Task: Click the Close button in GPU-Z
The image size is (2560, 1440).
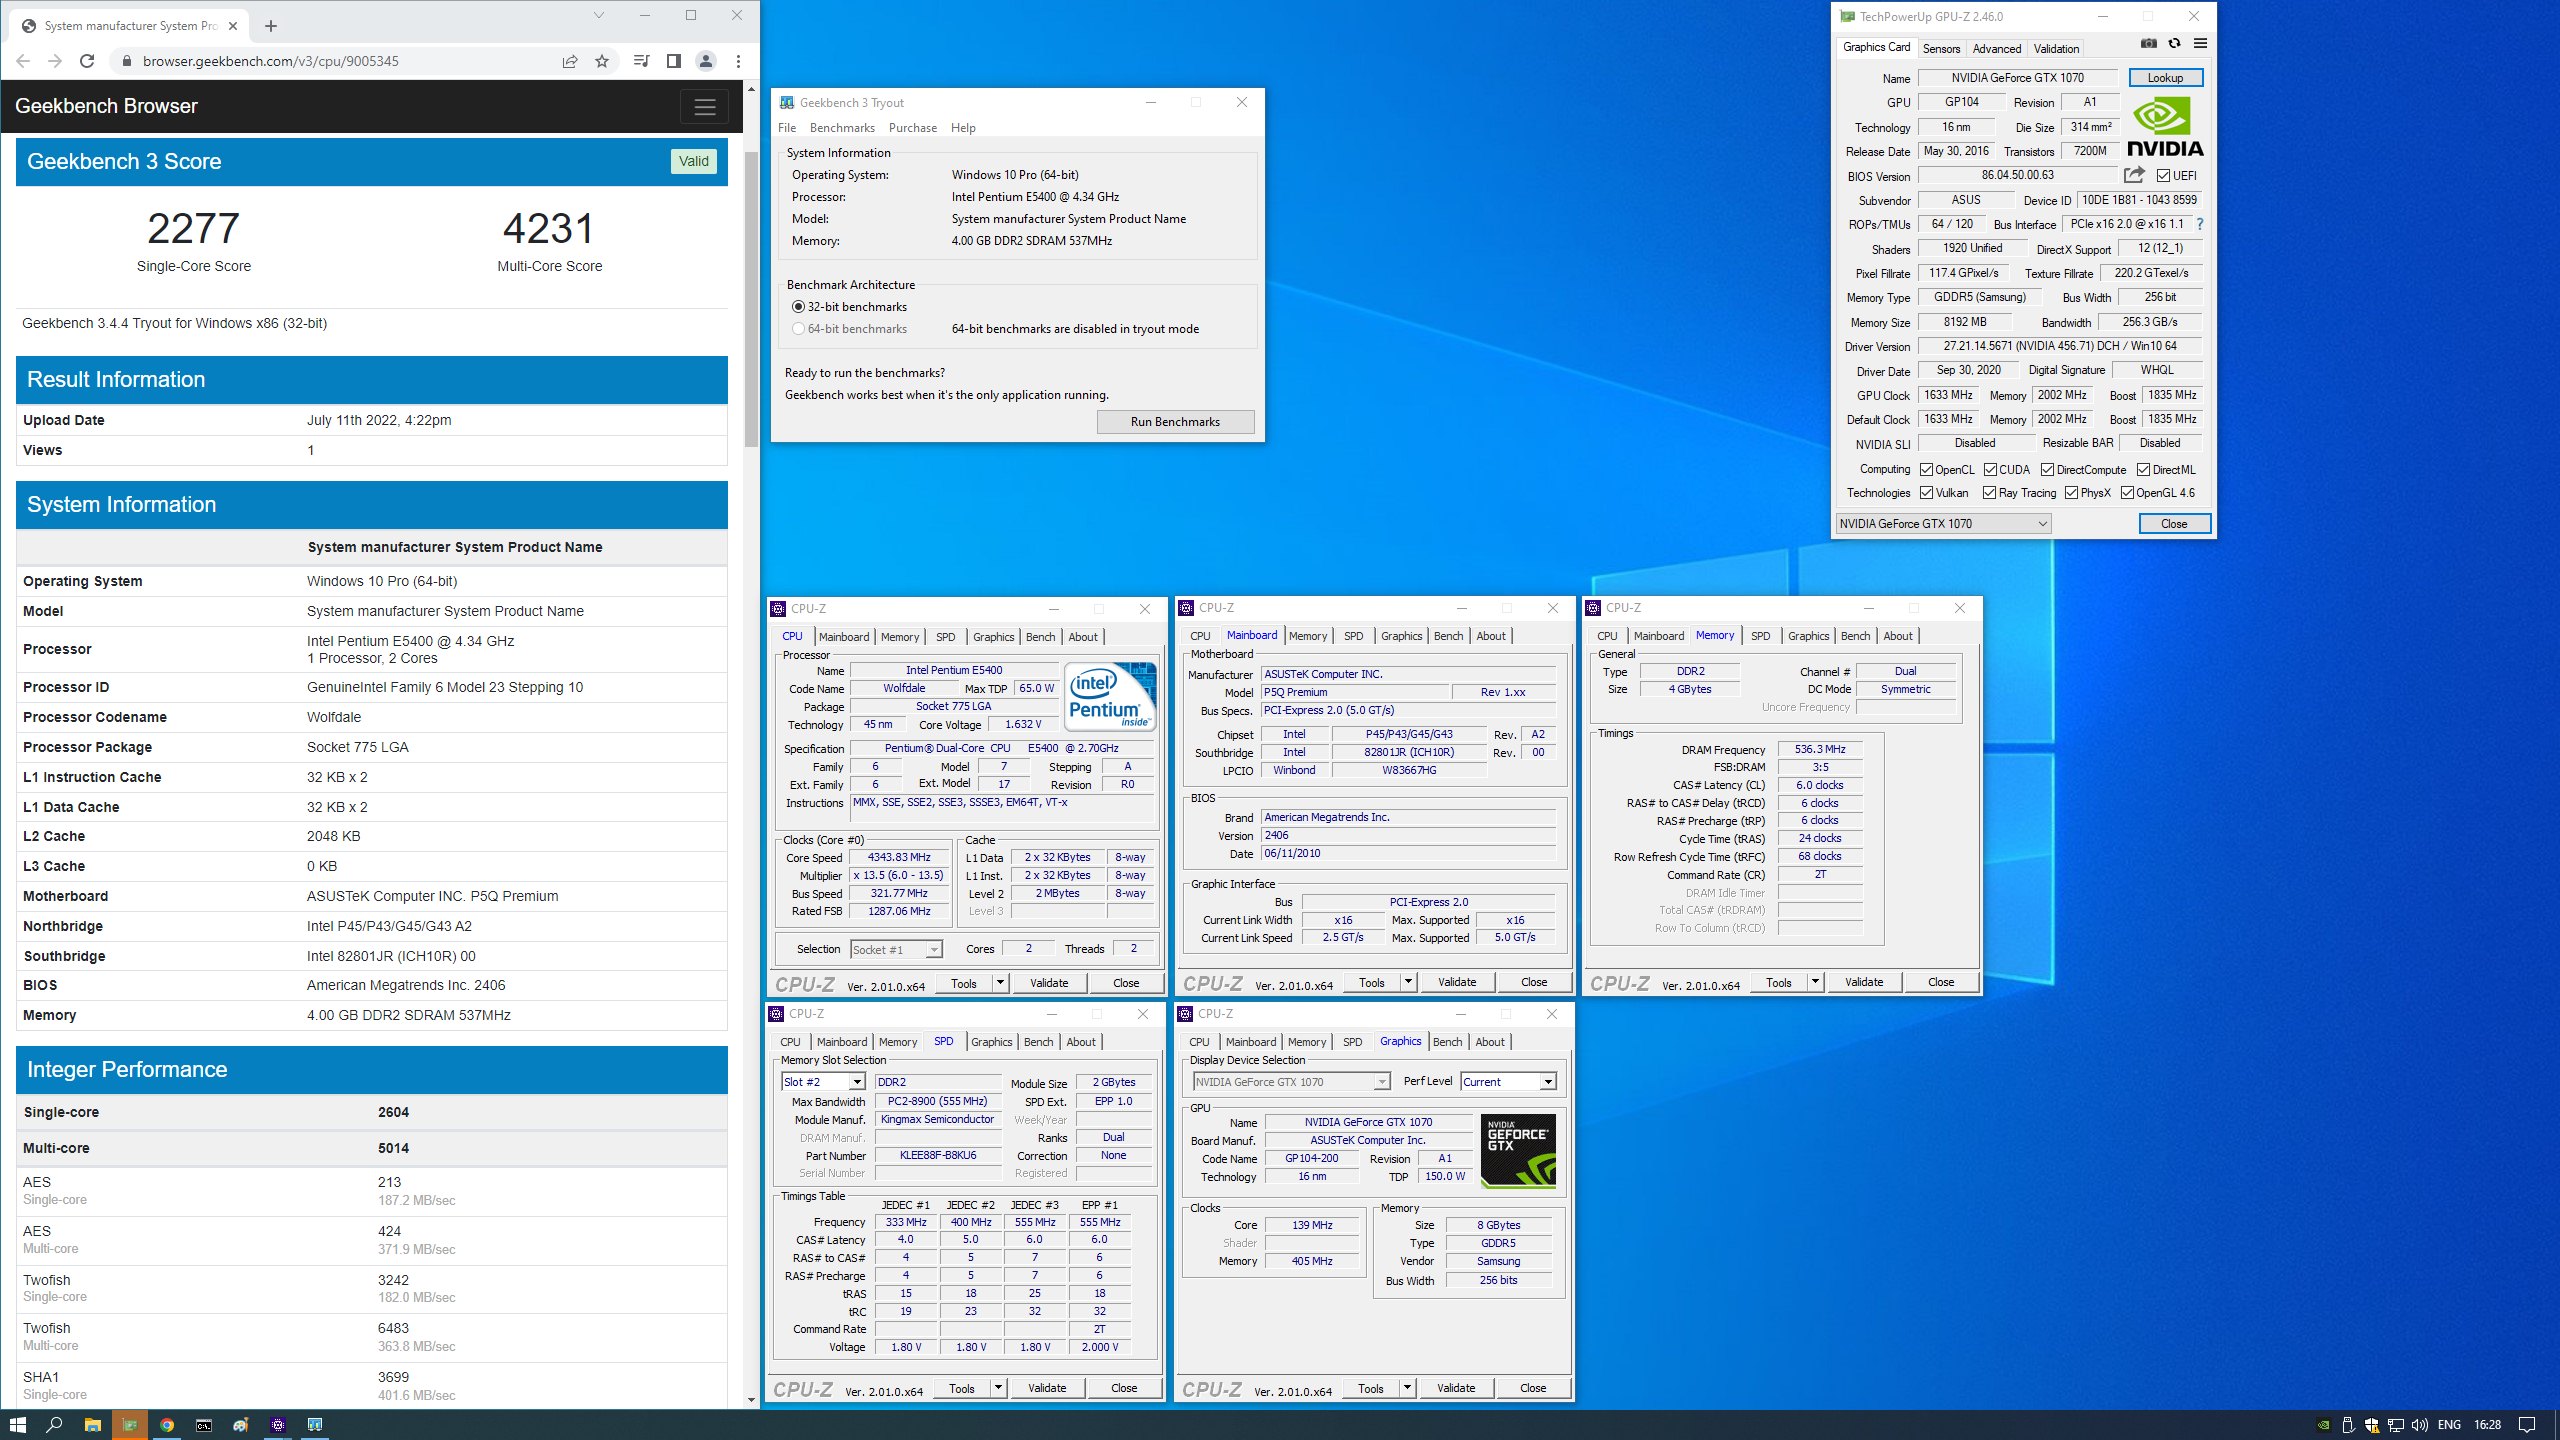Action: (2174, 524)
